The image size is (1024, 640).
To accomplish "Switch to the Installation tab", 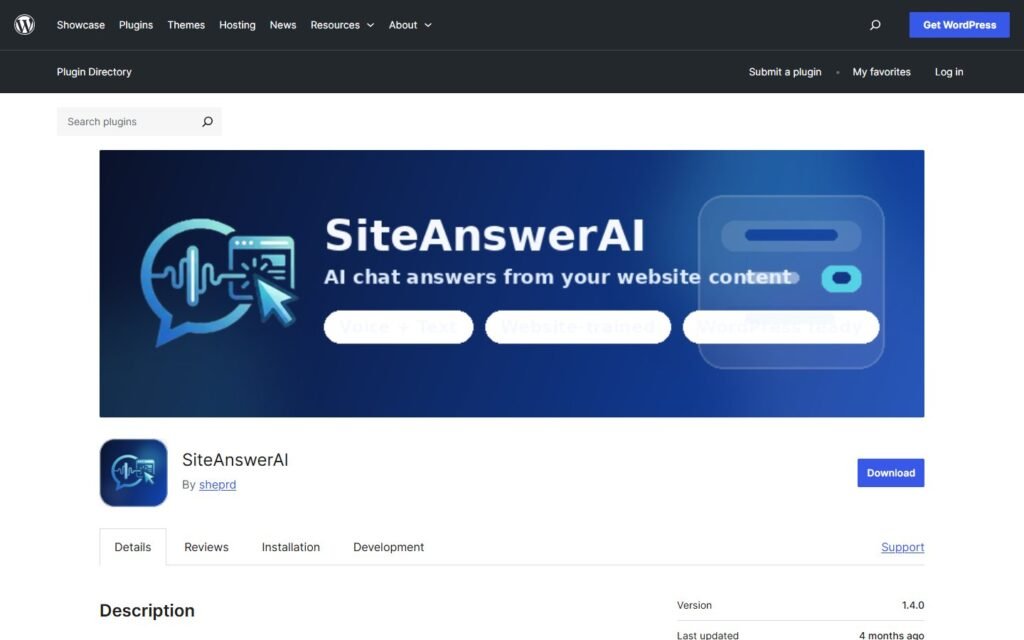I will click(x=291, y=547).
